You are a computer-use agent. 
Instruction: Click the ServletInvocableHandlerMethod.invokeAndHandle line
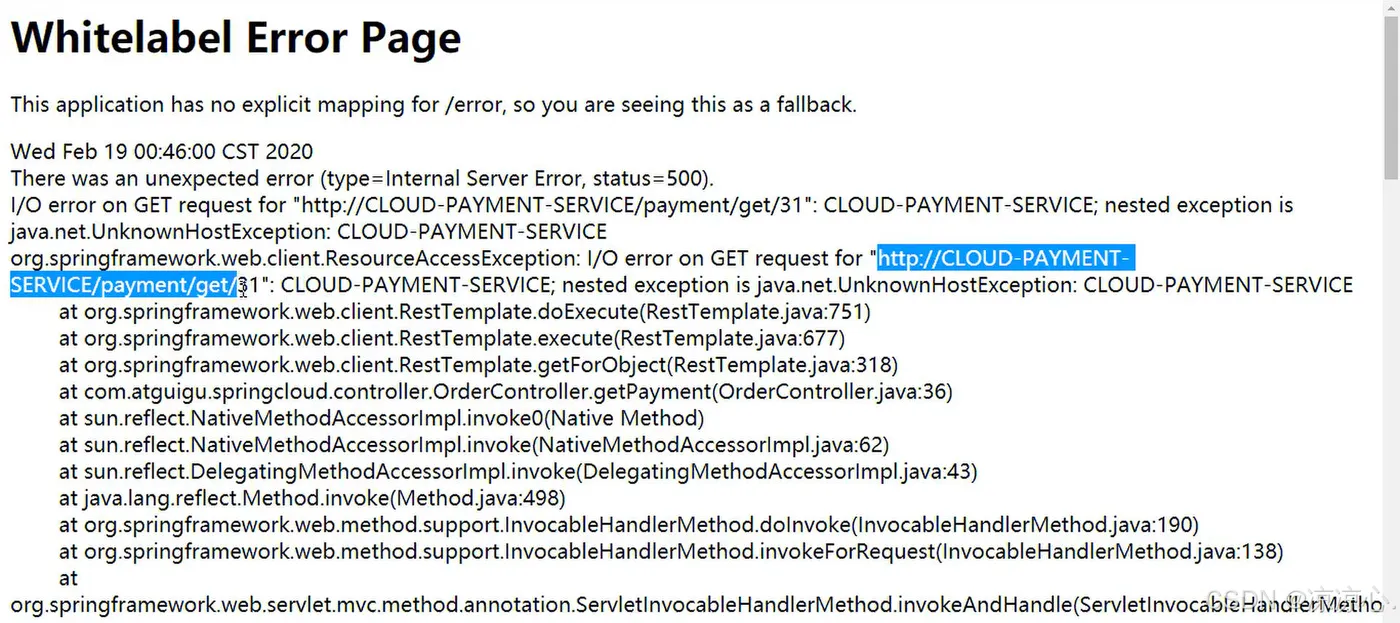pyautogui.click(x=690, y=604)
